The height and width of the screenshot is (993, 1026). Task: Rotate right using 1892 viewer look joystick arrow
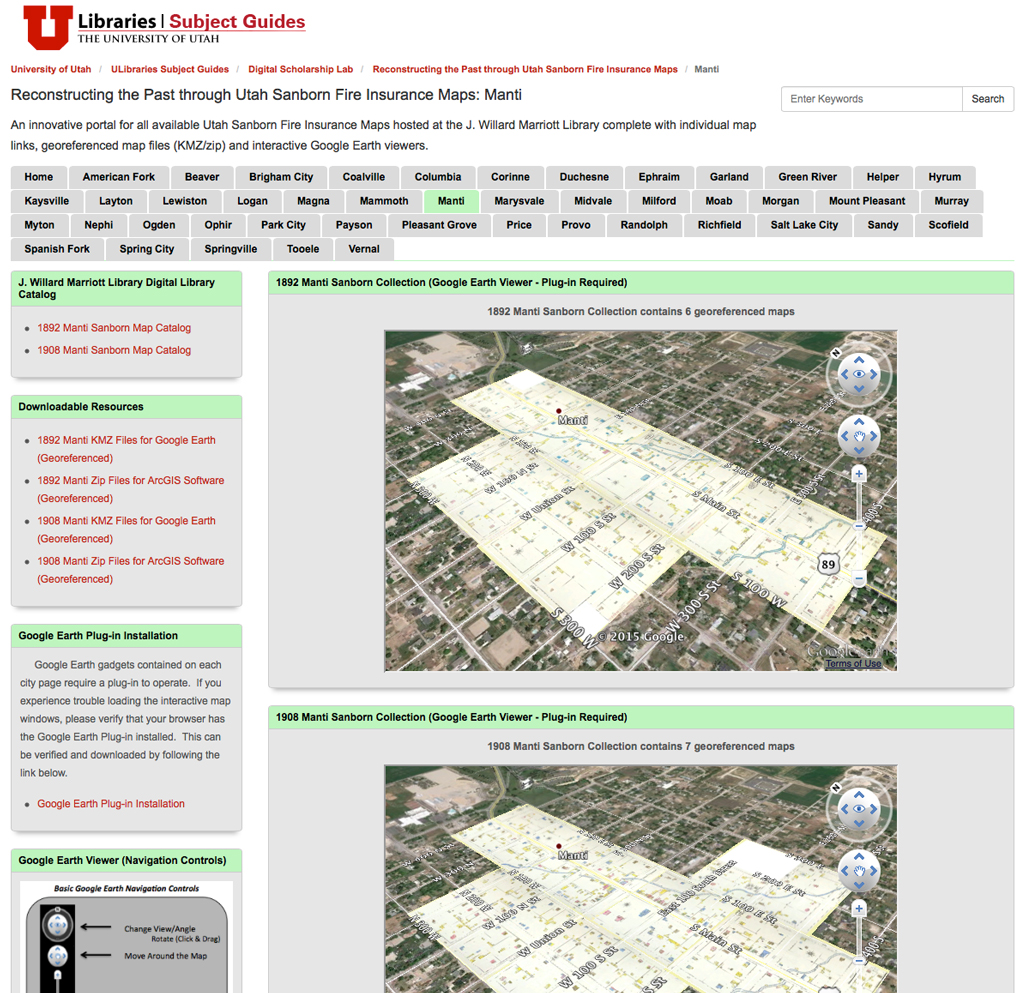874,374
